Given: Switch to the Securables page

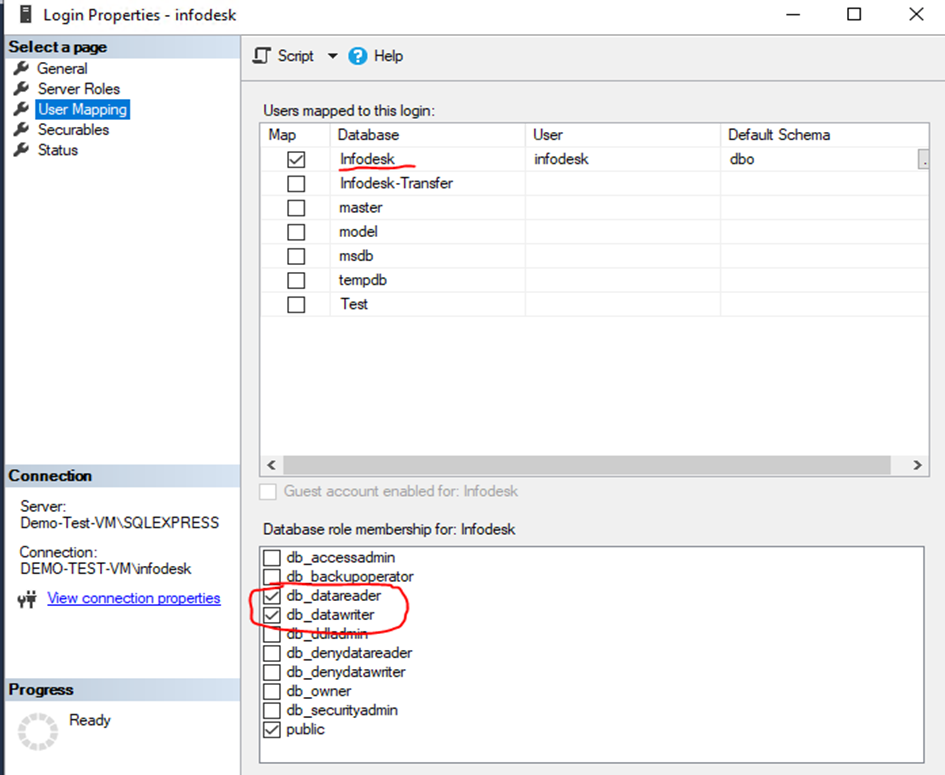Looking at the screenshot, I should coord(73,130).
